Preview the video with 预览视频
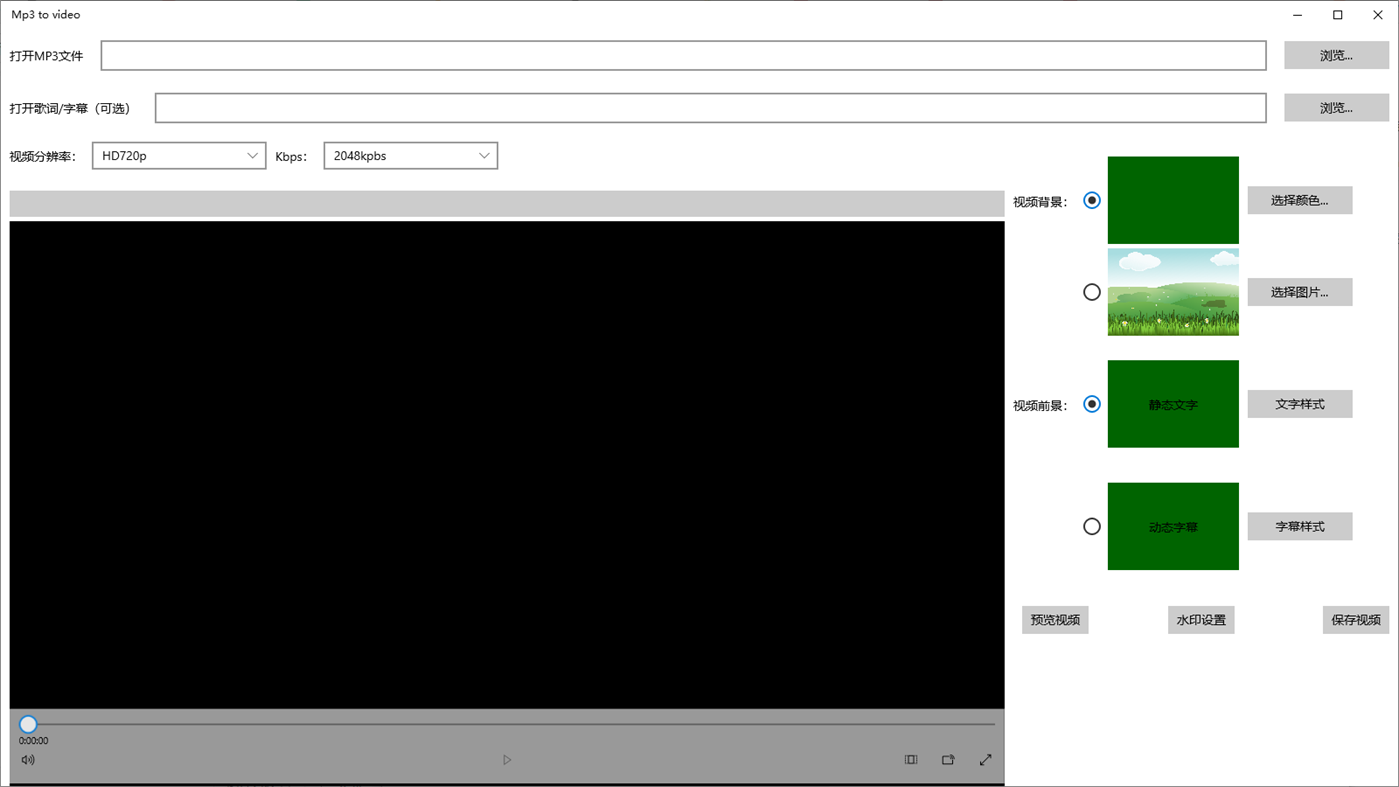 pyautogui.click(x=1054, y=619)
